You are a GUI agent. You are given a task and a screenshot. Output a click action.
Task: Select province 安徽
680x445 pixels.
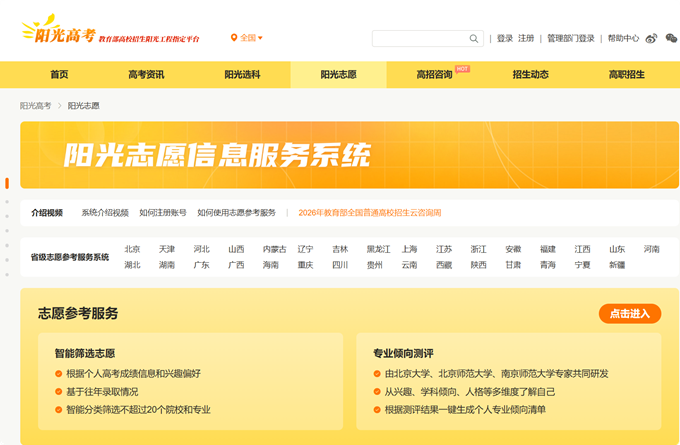click(513, 249)
